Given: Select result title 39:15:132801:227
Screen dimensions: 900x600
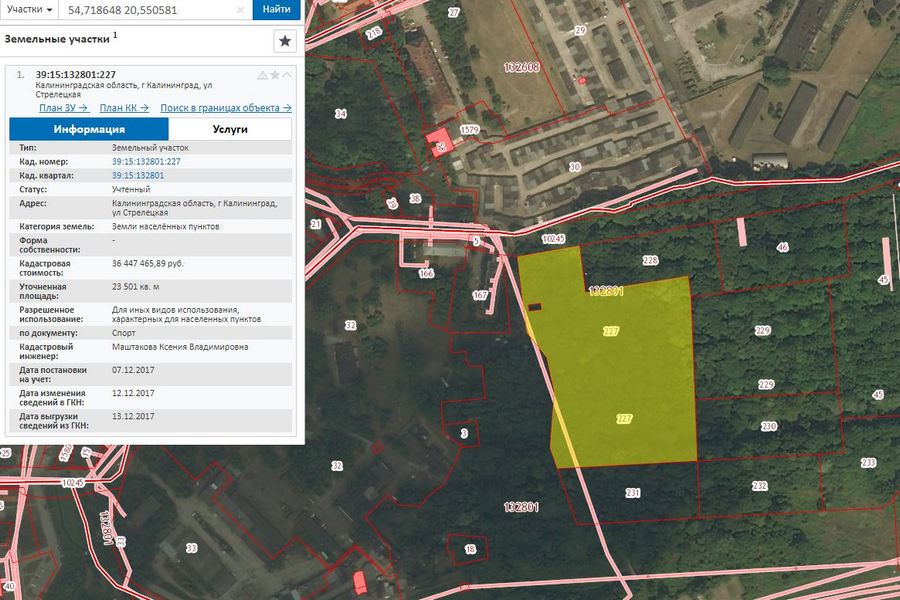Looking at the screenshot, I should coord(76,75).
